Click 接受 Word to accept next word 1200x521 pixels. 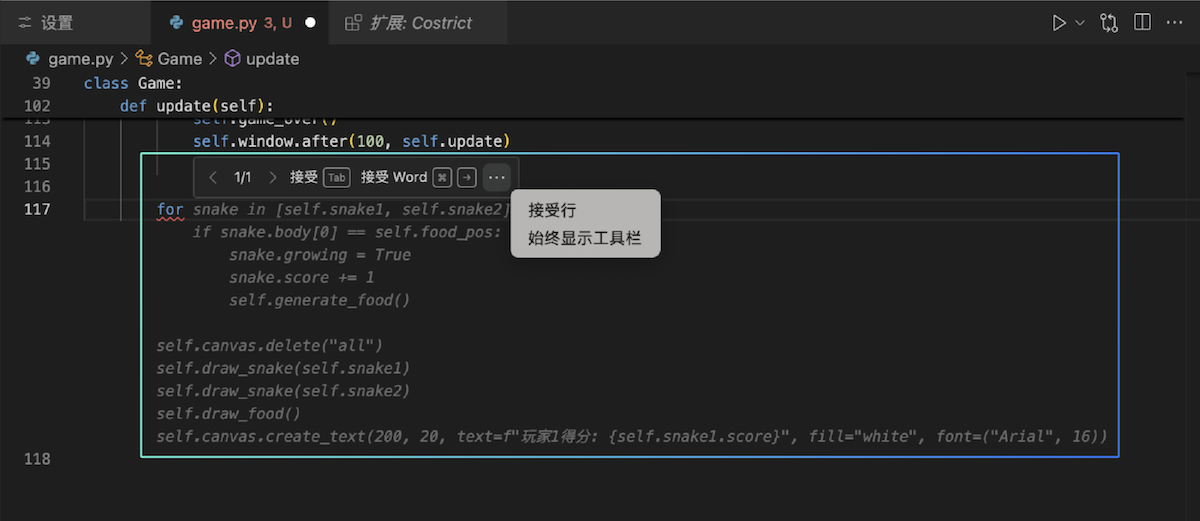click(x=394, y=177)
